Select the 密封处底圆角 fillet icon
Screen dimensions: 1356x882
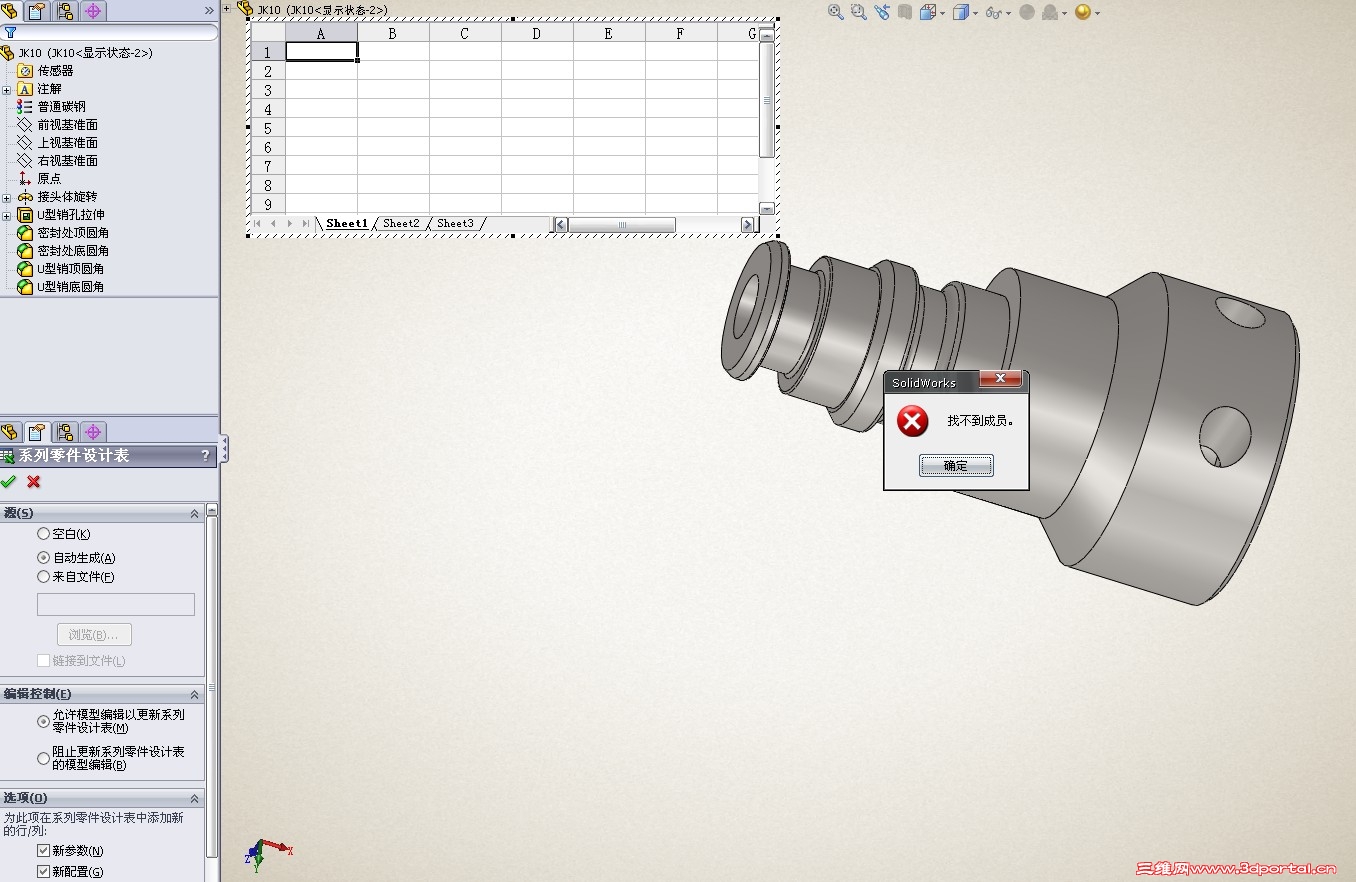[x=25, y=251]
